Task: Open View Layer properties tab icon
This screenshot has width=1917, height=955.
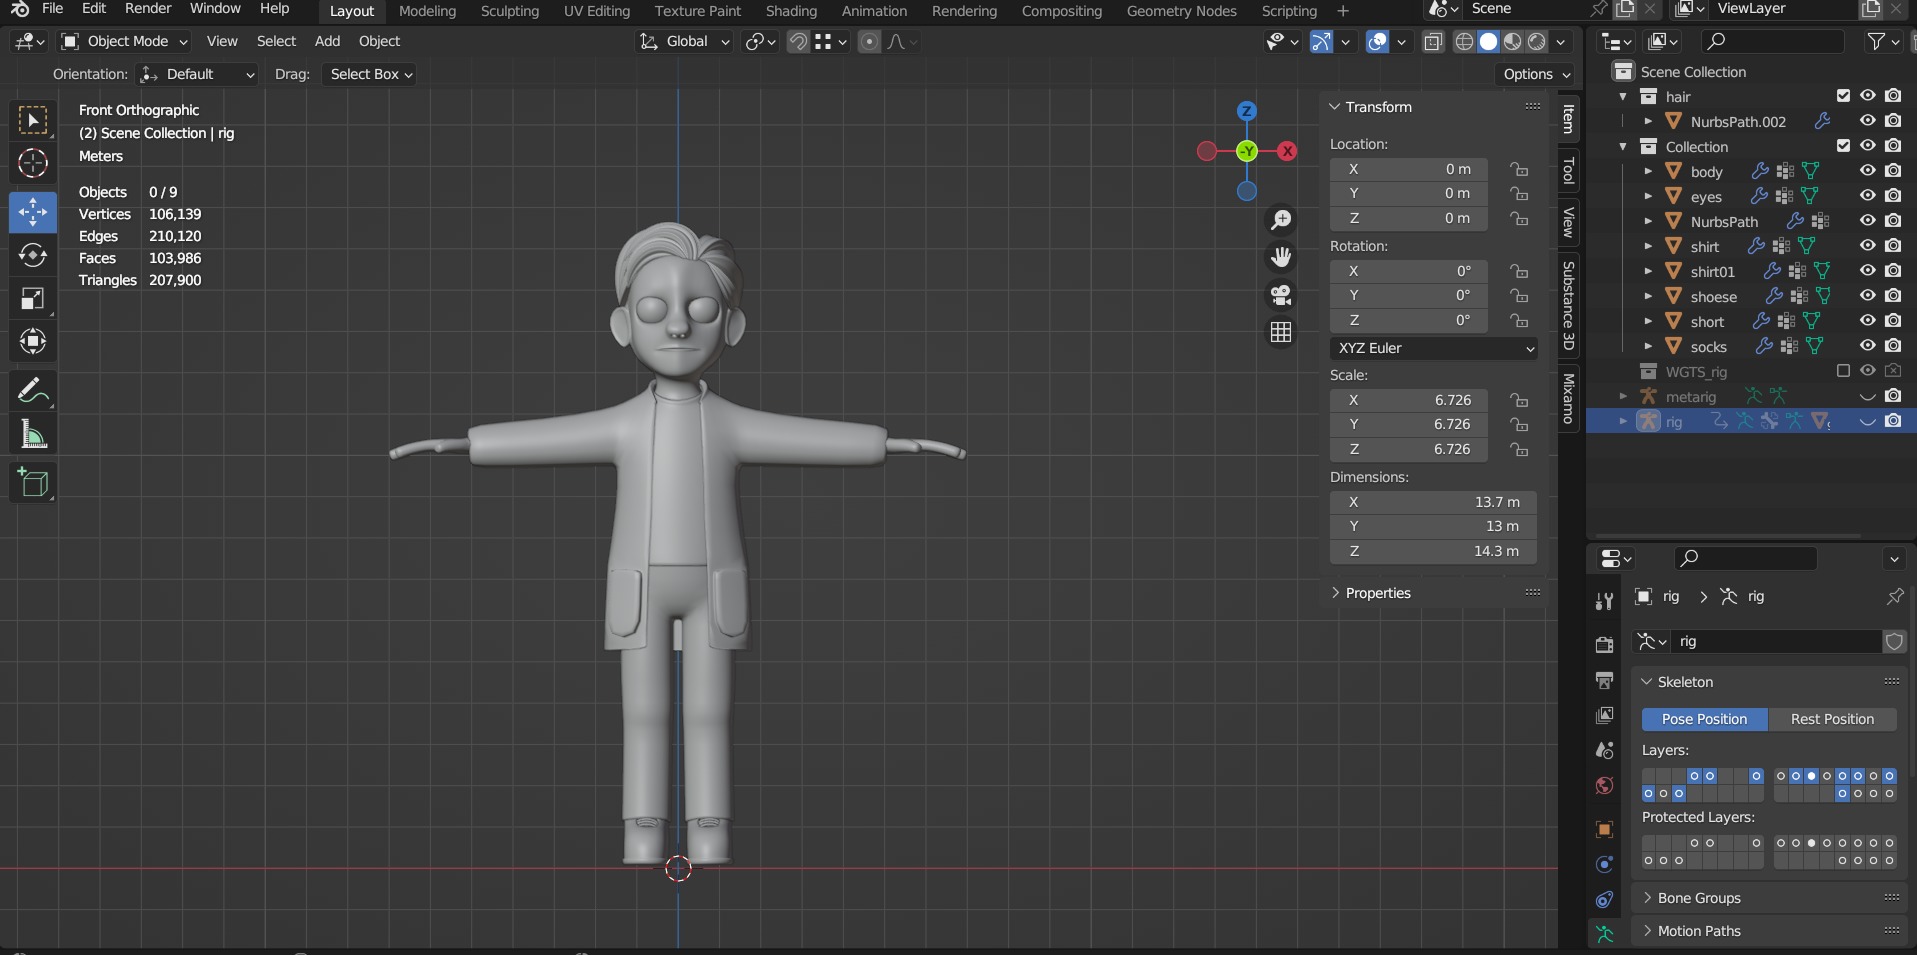Action: (x=1605, y=715)
